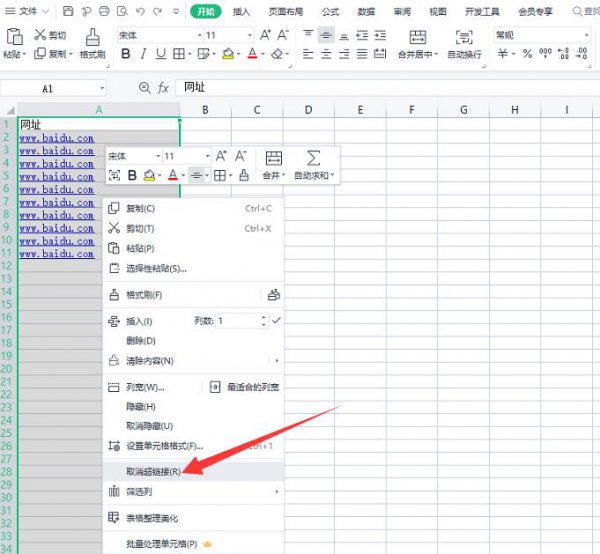600x554 pixels.
Task: Choose Copy (复制) in context menu
Action: [x=194, y=209]
